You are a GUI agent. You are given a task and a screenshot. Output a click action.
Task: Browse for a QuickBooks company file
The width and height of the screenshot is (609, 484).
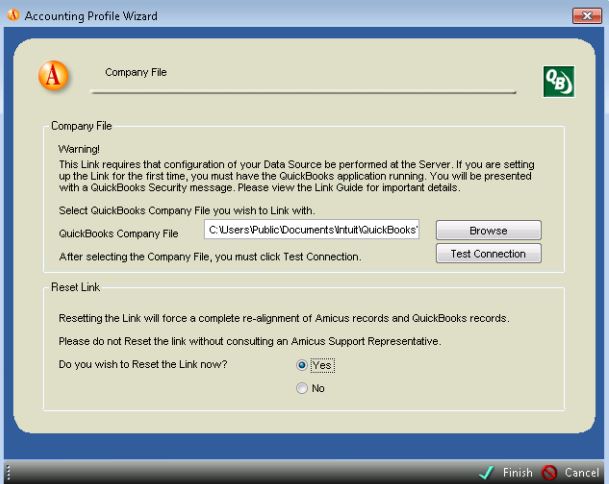[489, 230]
